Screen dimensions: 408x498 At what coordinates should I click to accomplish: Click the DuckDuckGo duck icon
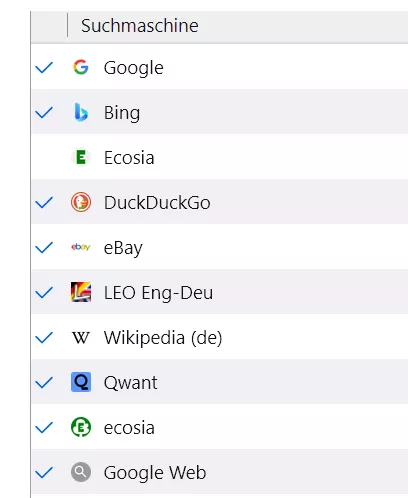point(81,202)
